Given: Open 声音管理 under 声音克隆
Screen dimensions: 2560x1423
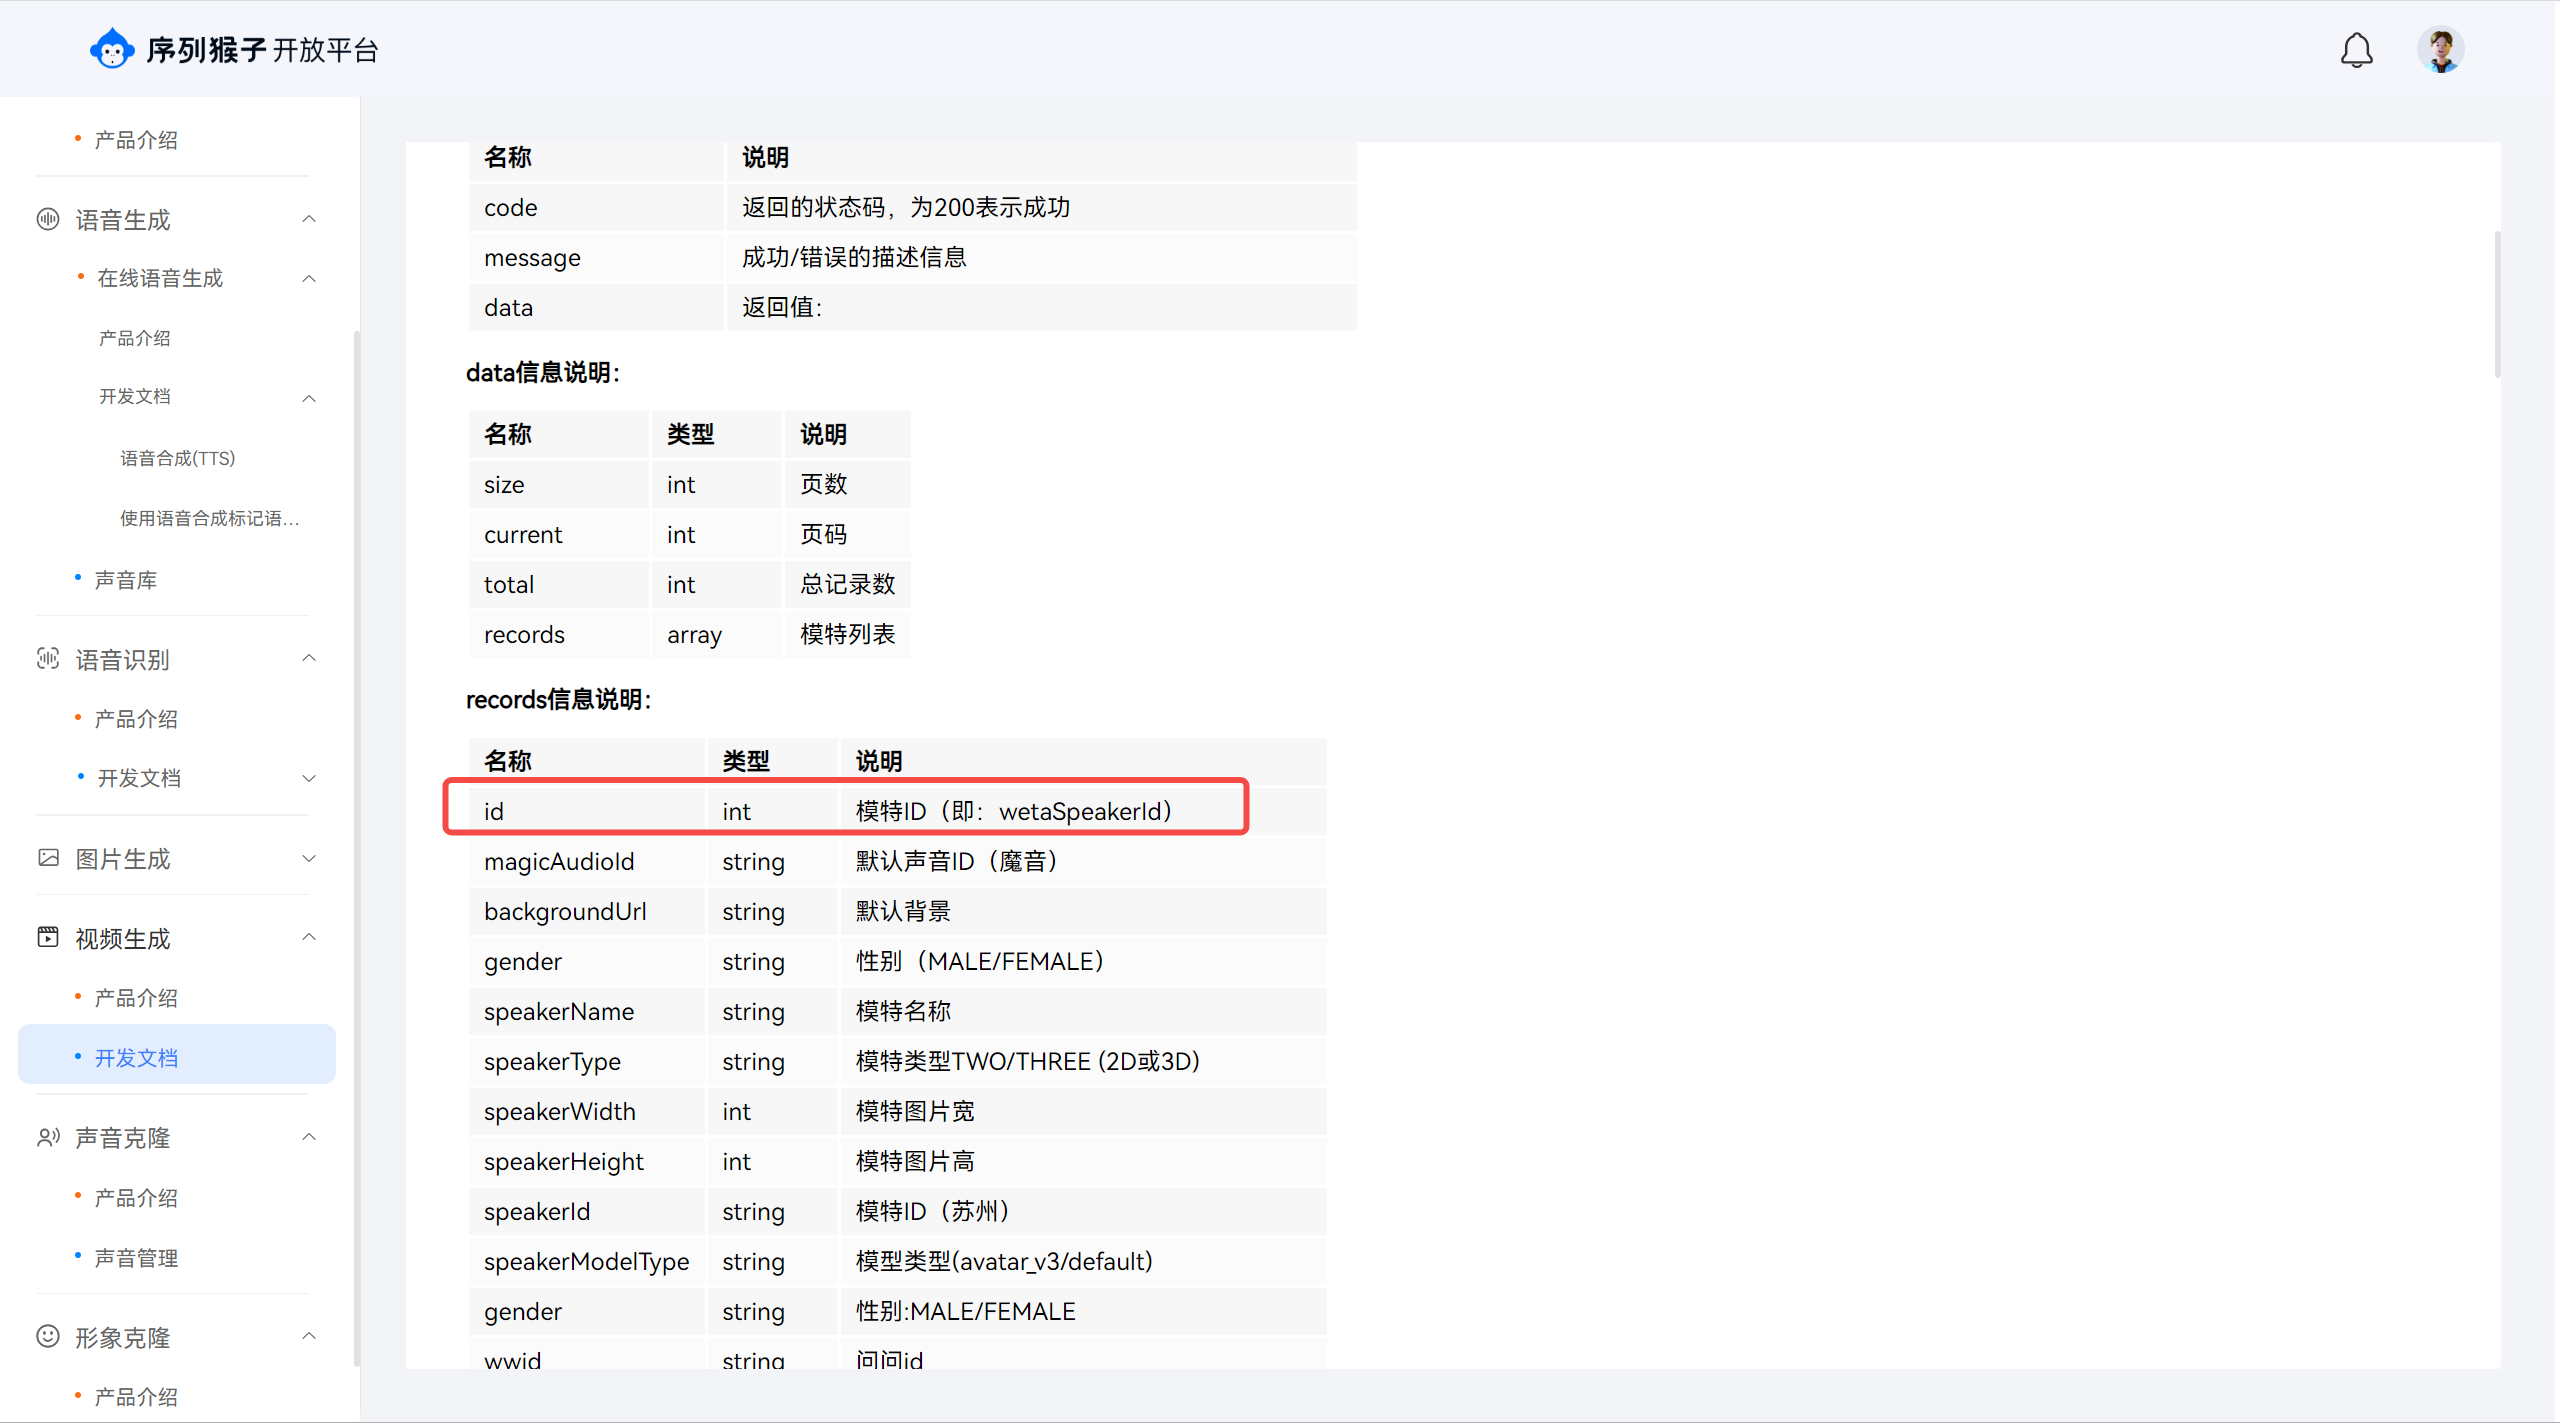Looking at the screenshot, I should point(136,1258).
